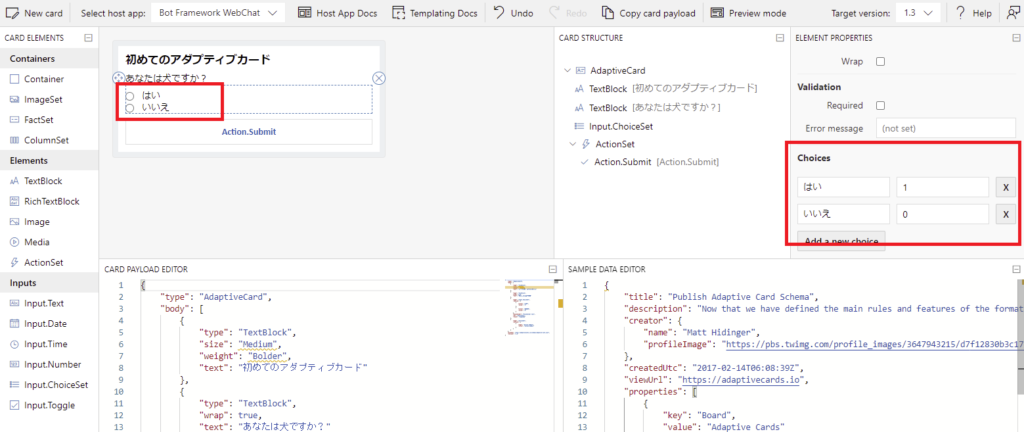This screenshot has height=432, width=1024.
Task: Toggle the Wrap checkbox
Action: coord(880,61)
